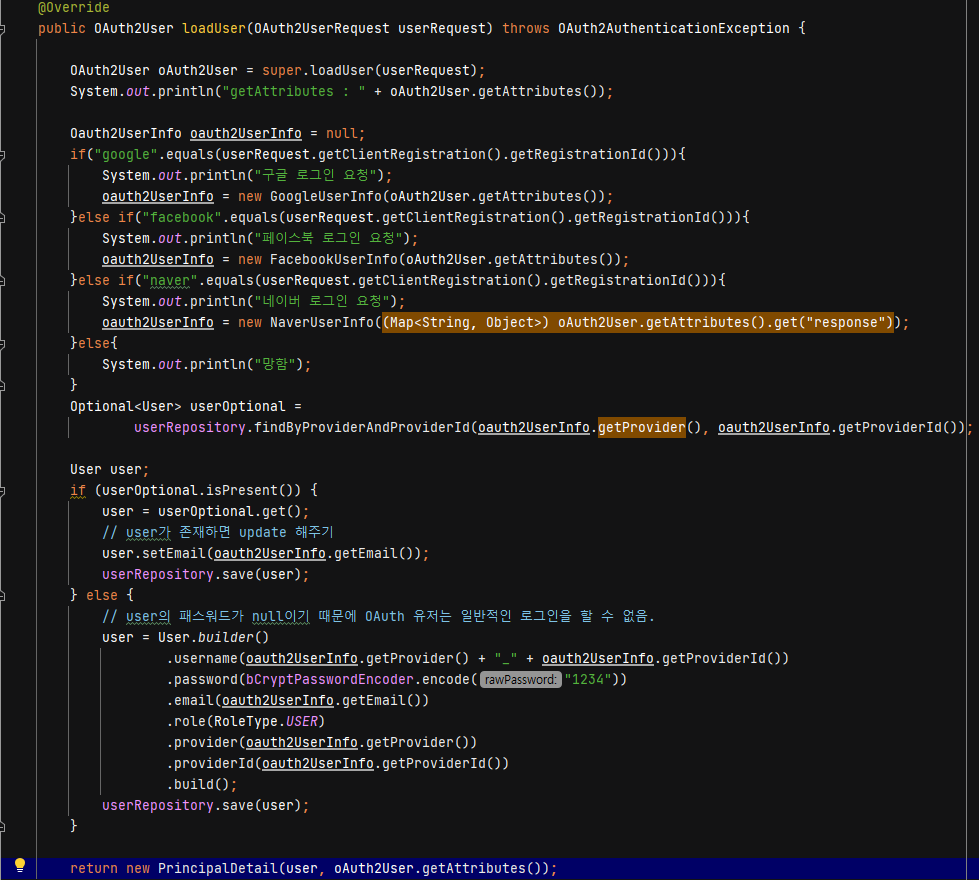Click the OAuth2UserRequest parameter type
This screenshot has width=979, height=880.
[x=322, y=28]
